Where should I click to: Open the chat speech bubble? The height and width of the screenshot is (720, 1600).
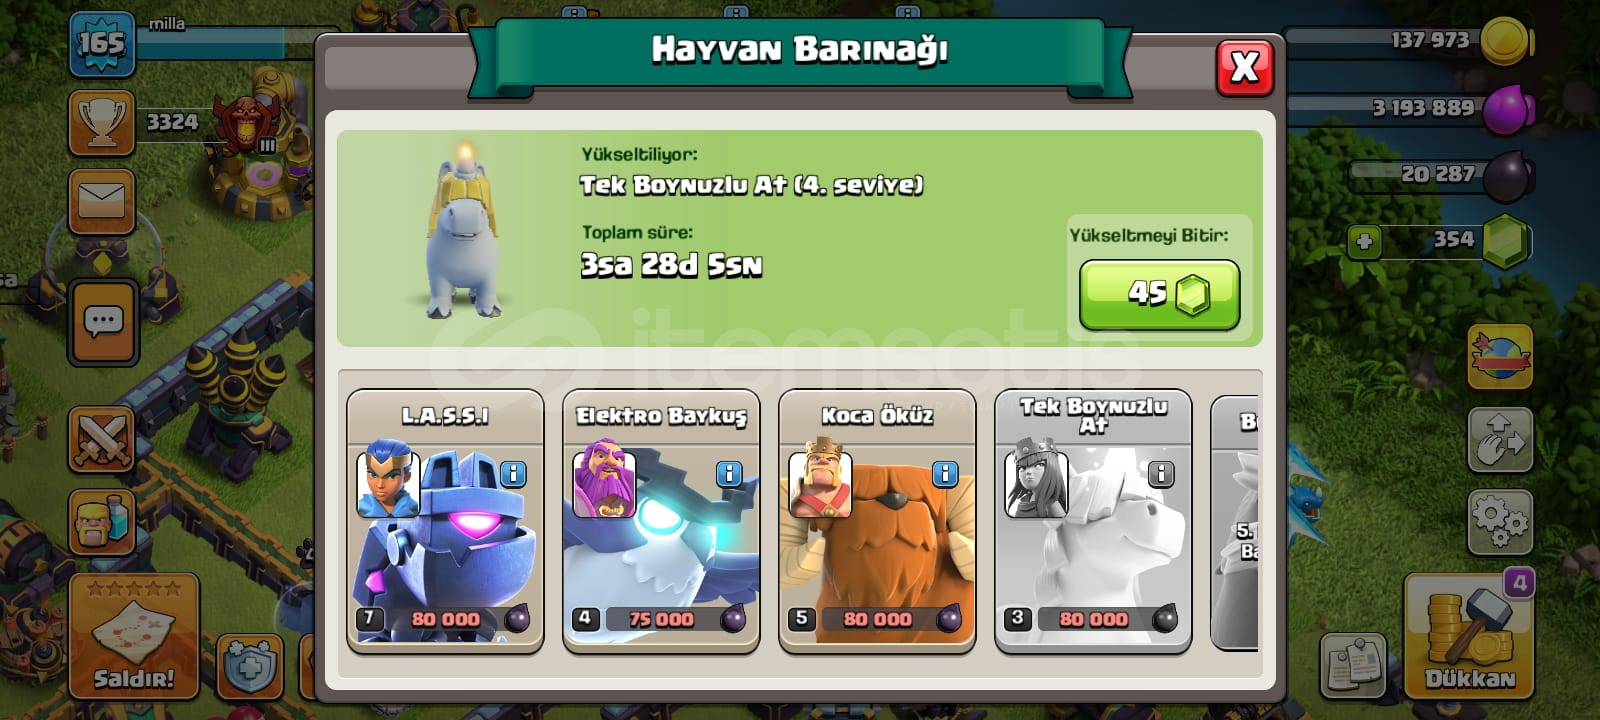coord(103,322)
